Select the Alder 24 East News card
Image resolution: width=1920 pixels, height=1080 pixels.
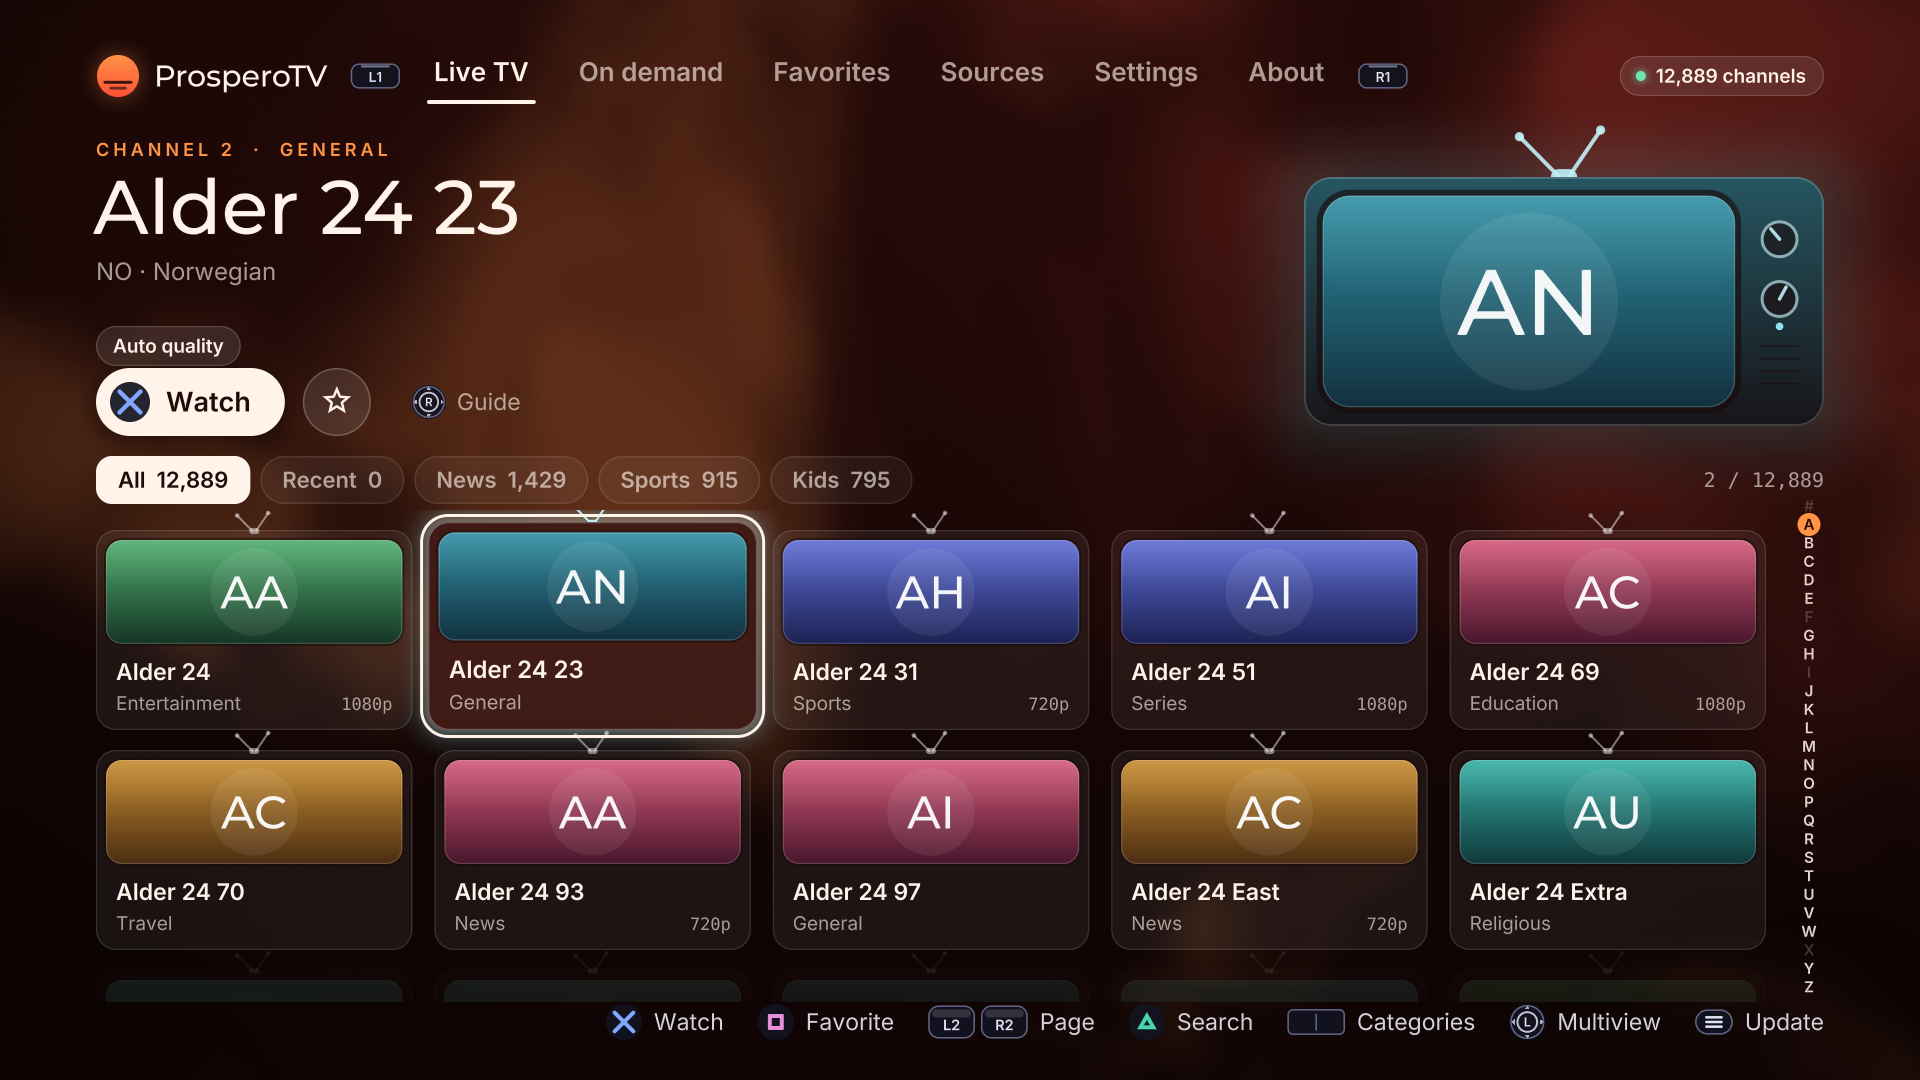[x=1269, y=850]
